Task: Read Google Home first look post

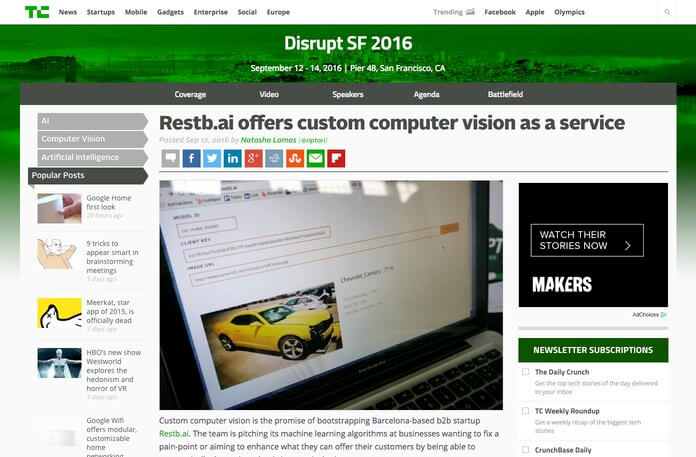Action: (109, 202)
